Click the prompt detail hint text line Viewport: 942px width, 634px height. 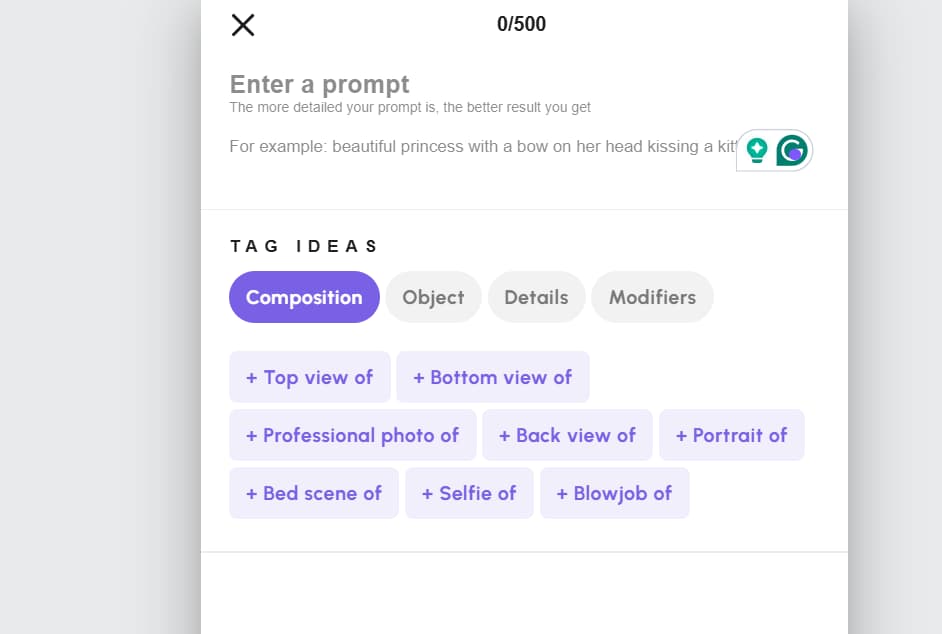tap(410, 108)
